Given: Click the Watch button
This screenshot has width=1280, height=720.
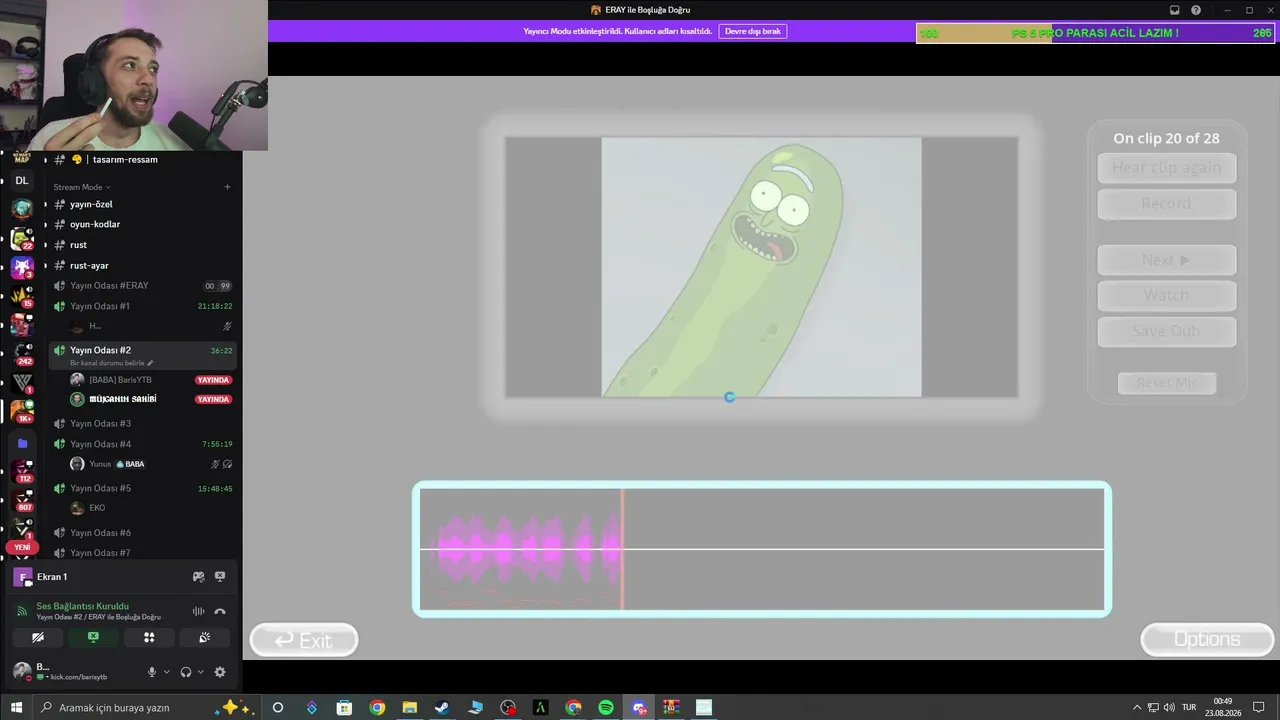Looking at the screenshot, I should [x=1167, y=296].
